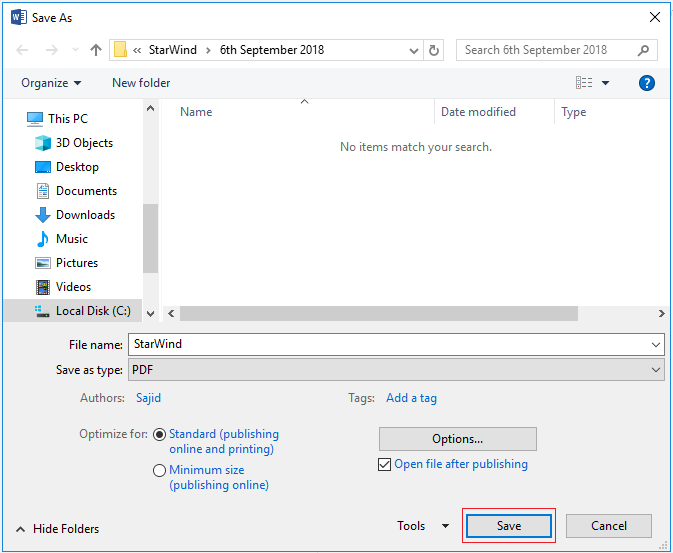This screenshot has height=553, width=673.
Task: Click the Save button
Action: point(509,526)
